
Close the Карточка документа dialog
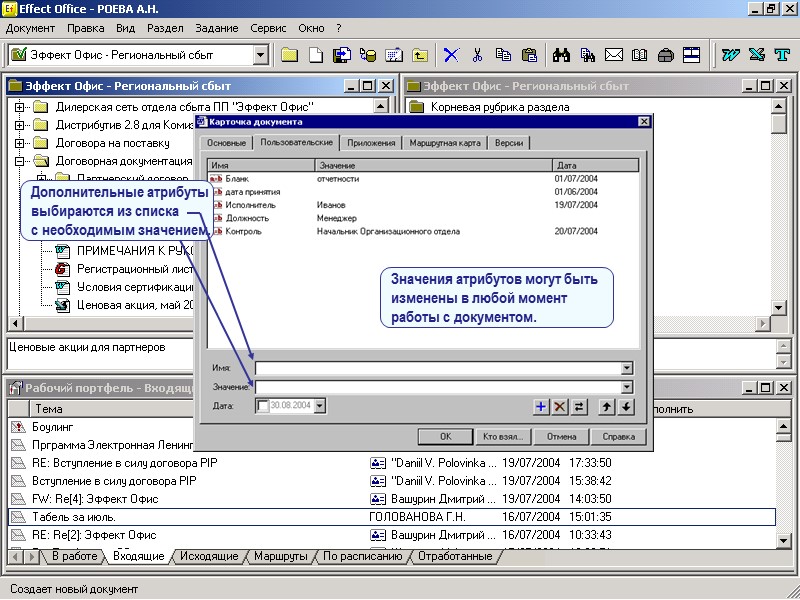coord(644,121)
